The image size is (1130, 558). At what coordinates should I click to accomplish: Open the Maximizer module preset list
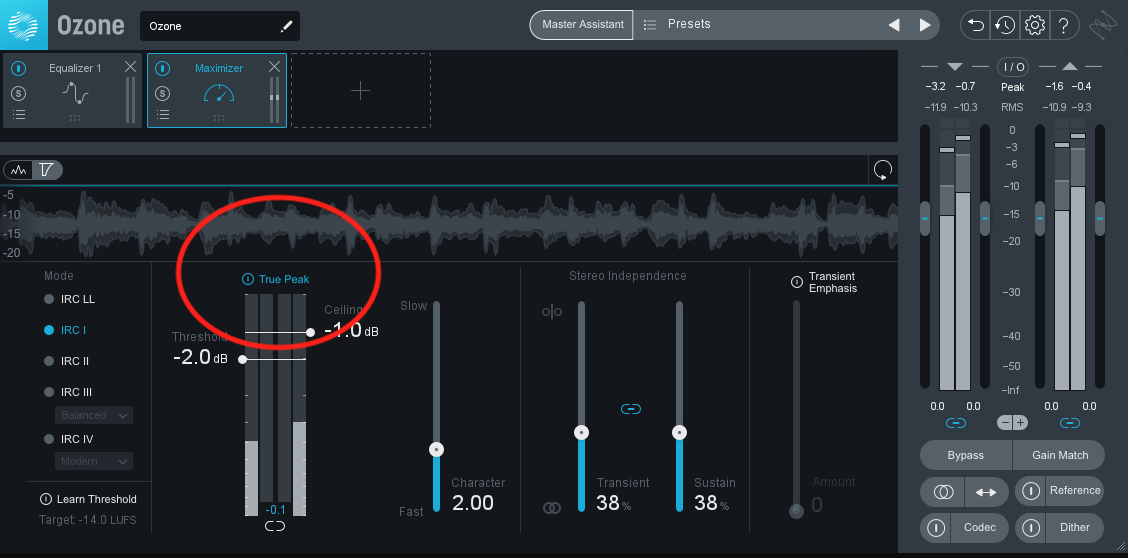click(x=163, y=115)
